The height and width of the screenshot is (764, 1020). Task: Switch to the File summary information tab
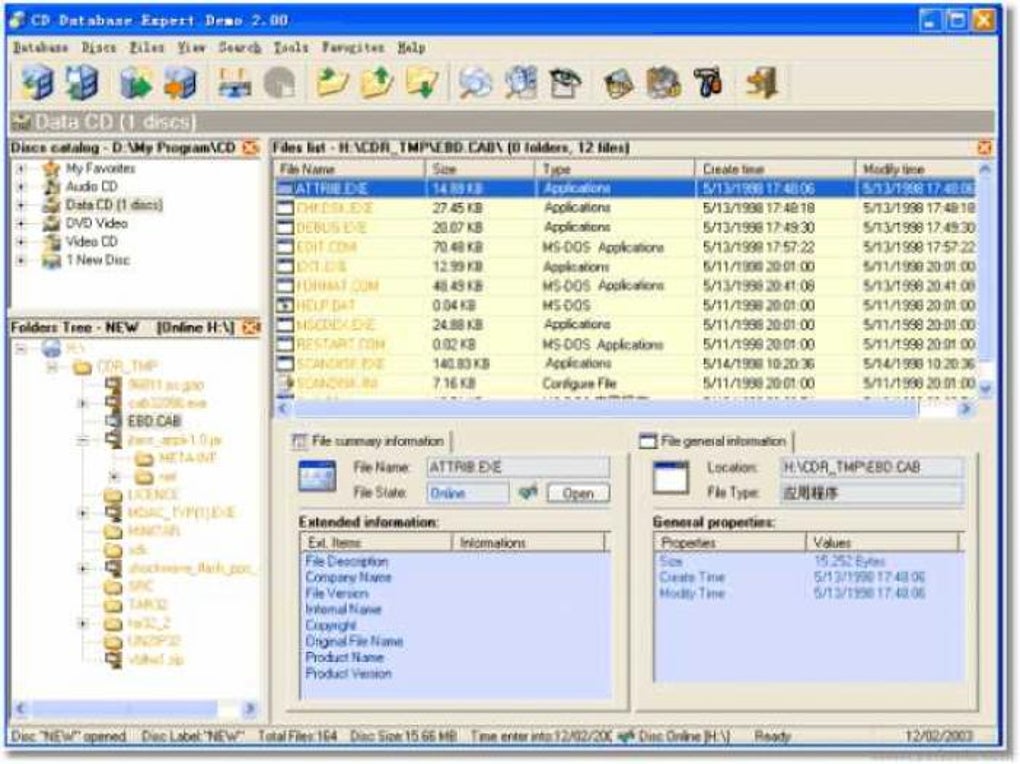coord(369,441)
